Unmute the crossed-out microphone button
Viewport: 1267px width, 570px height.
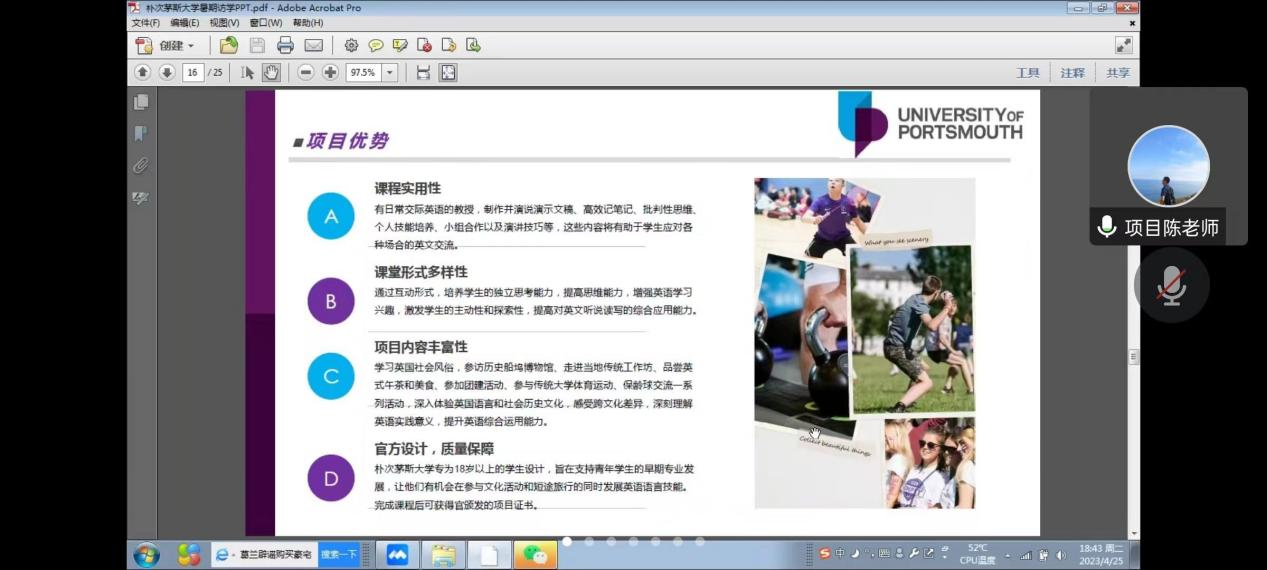click(1171, 285)
